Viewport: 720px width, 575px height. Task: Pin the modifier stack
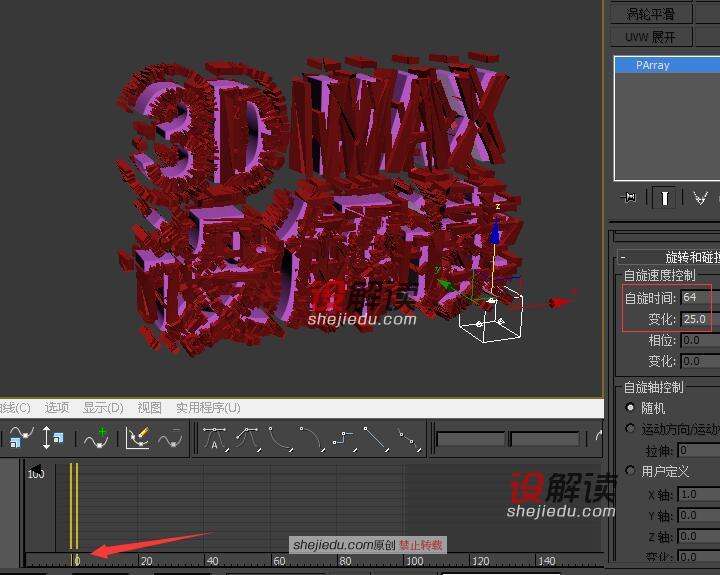click(x=629, y=197)
